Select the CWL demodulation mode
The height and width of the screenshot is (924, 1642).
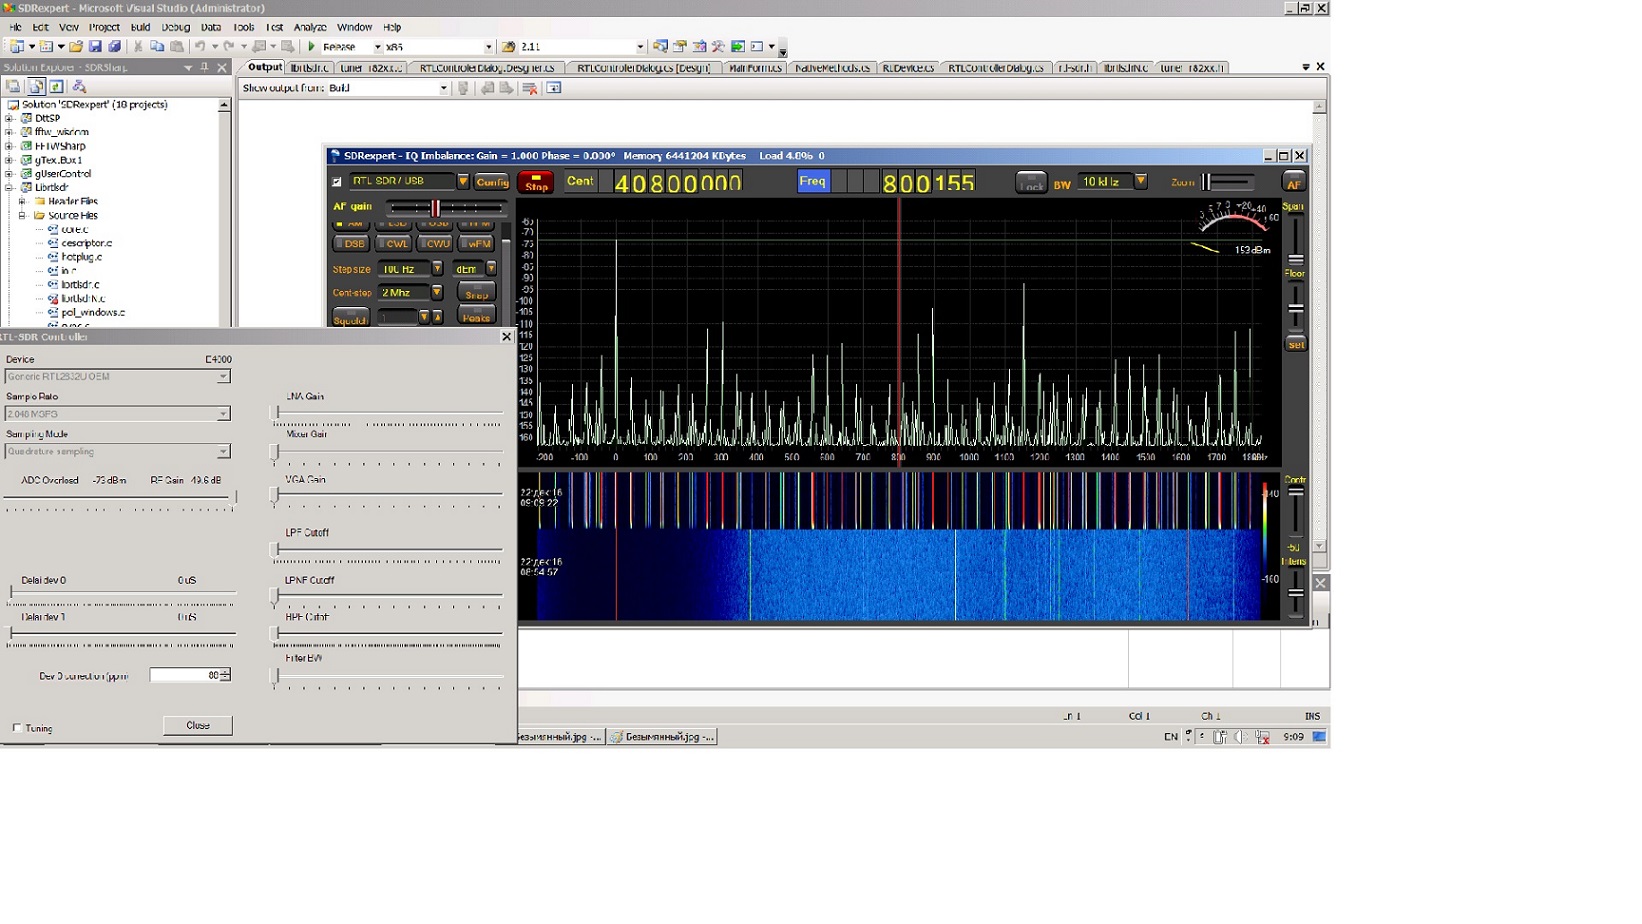393,244
